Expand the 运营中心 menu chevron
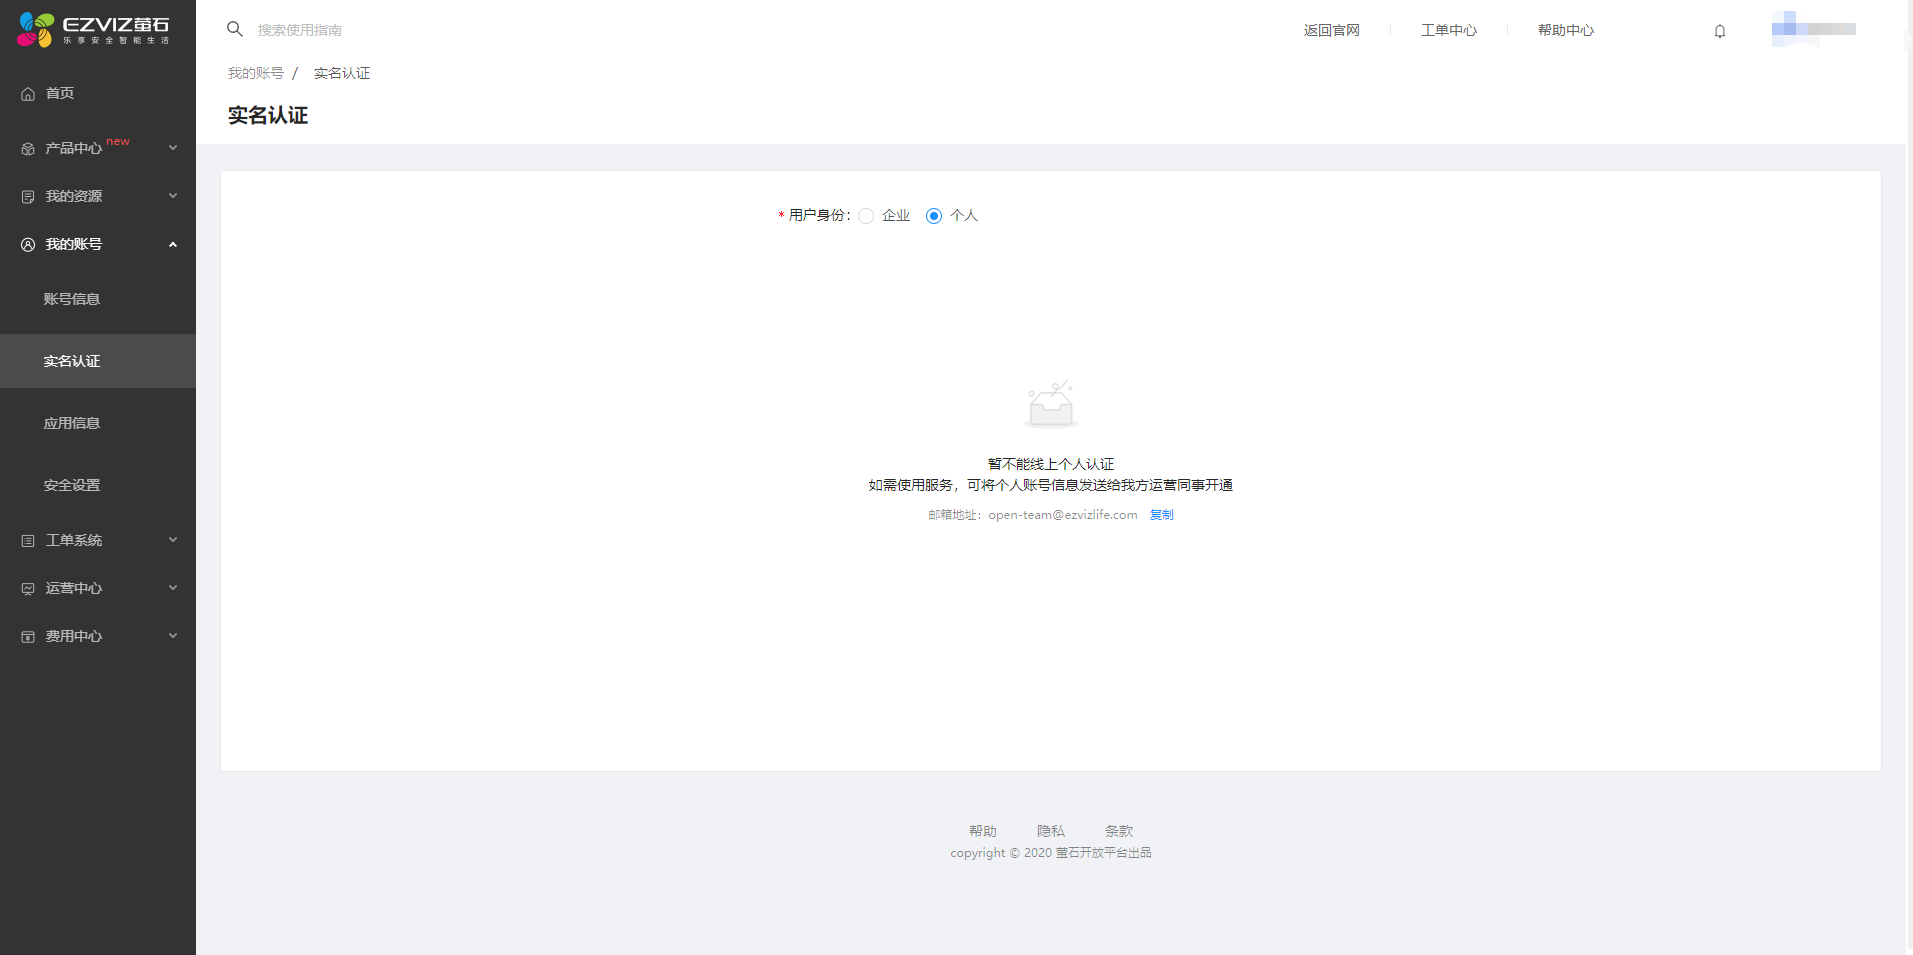Viewport: 1913px width, 955px height. (x=173, y=588)
